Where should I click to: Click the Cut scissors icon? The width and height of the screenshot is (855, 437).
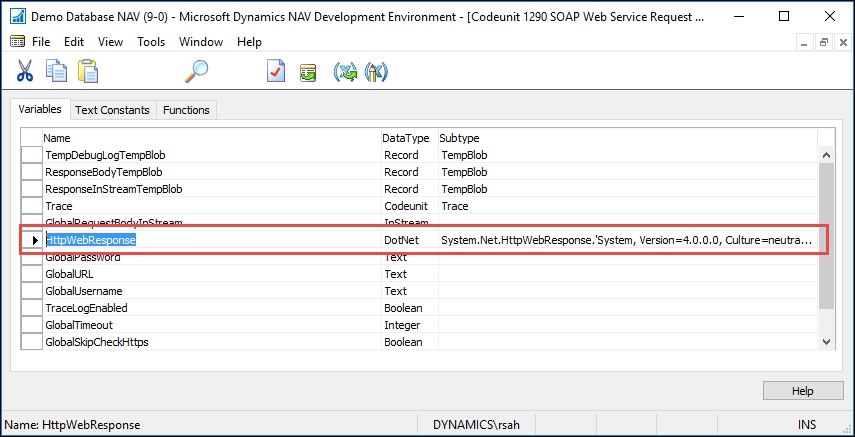(25, 71)
